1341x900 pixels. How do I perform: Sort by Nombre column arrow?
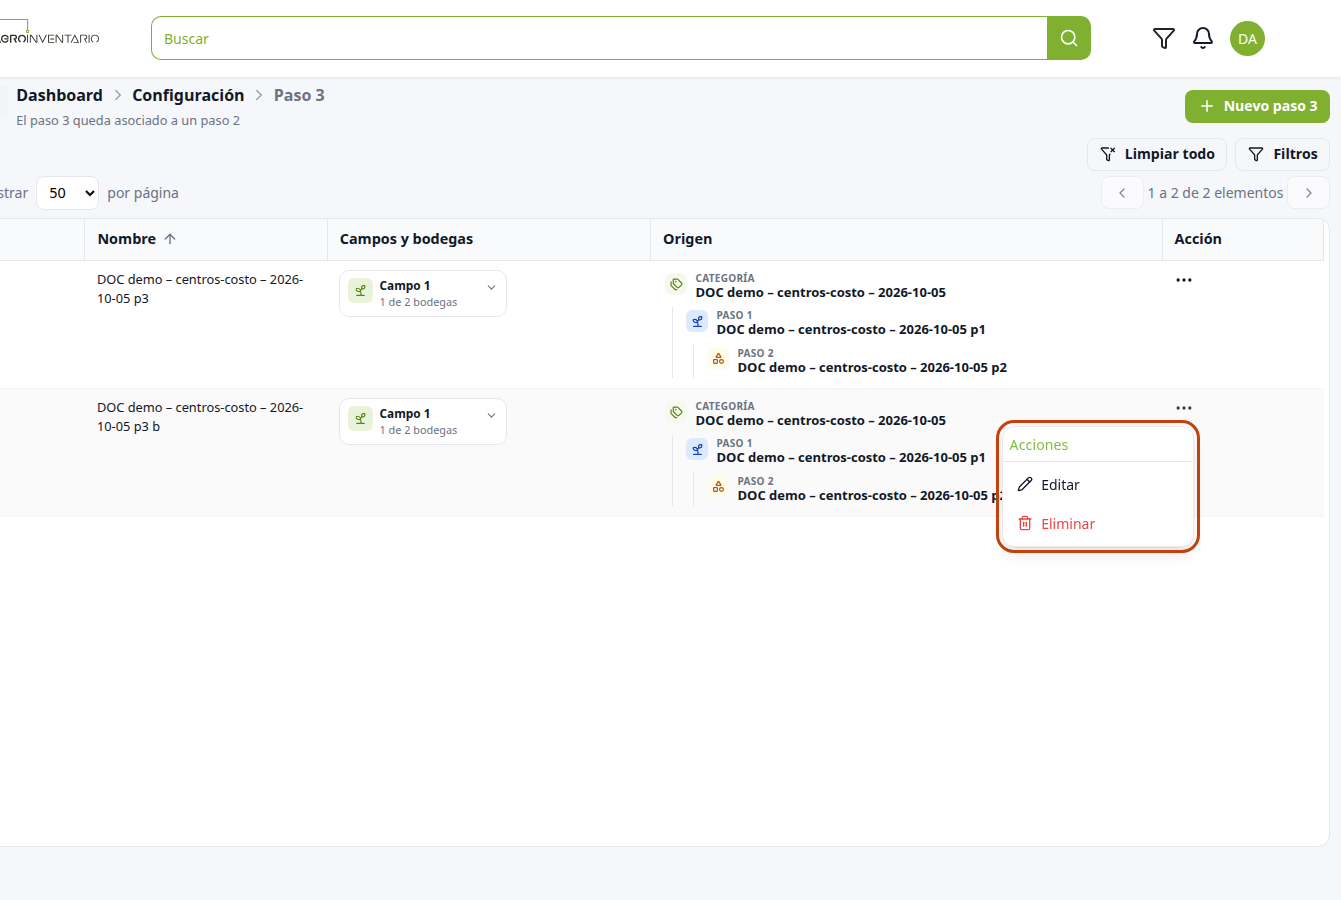point(170,239)
